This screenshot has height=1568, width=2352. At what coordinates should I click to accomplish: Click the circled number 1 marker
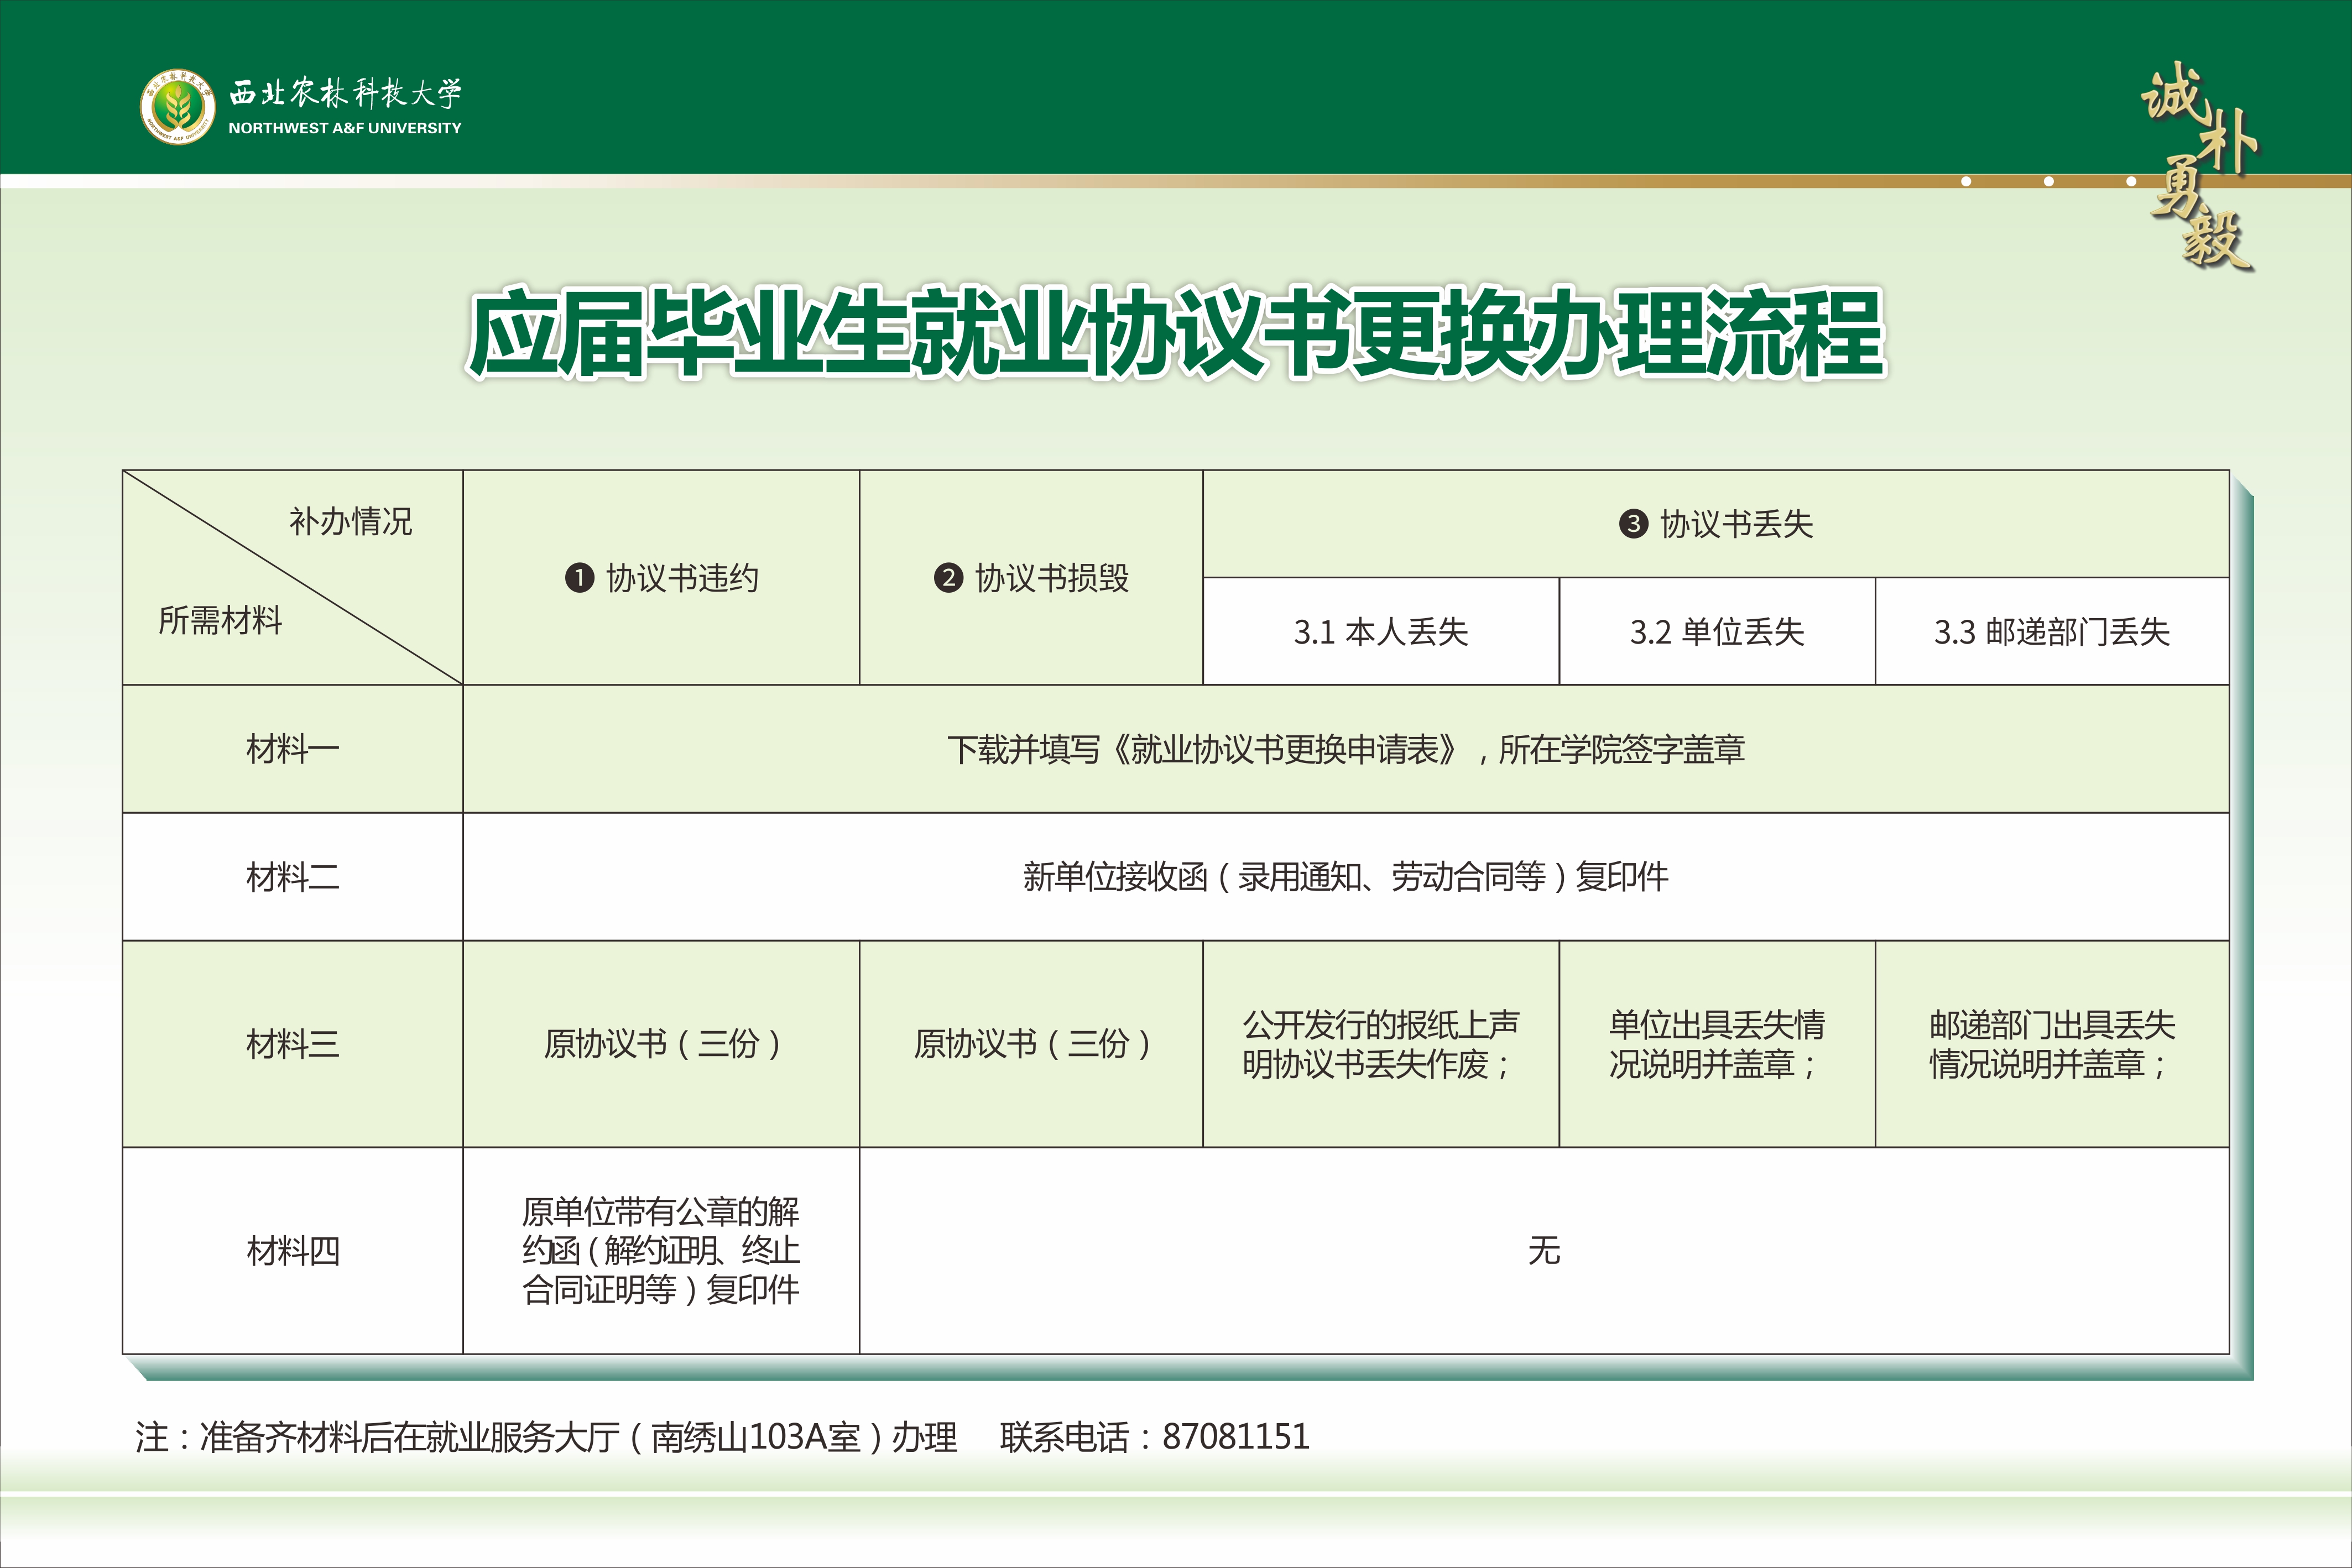[x=579, y=578]
